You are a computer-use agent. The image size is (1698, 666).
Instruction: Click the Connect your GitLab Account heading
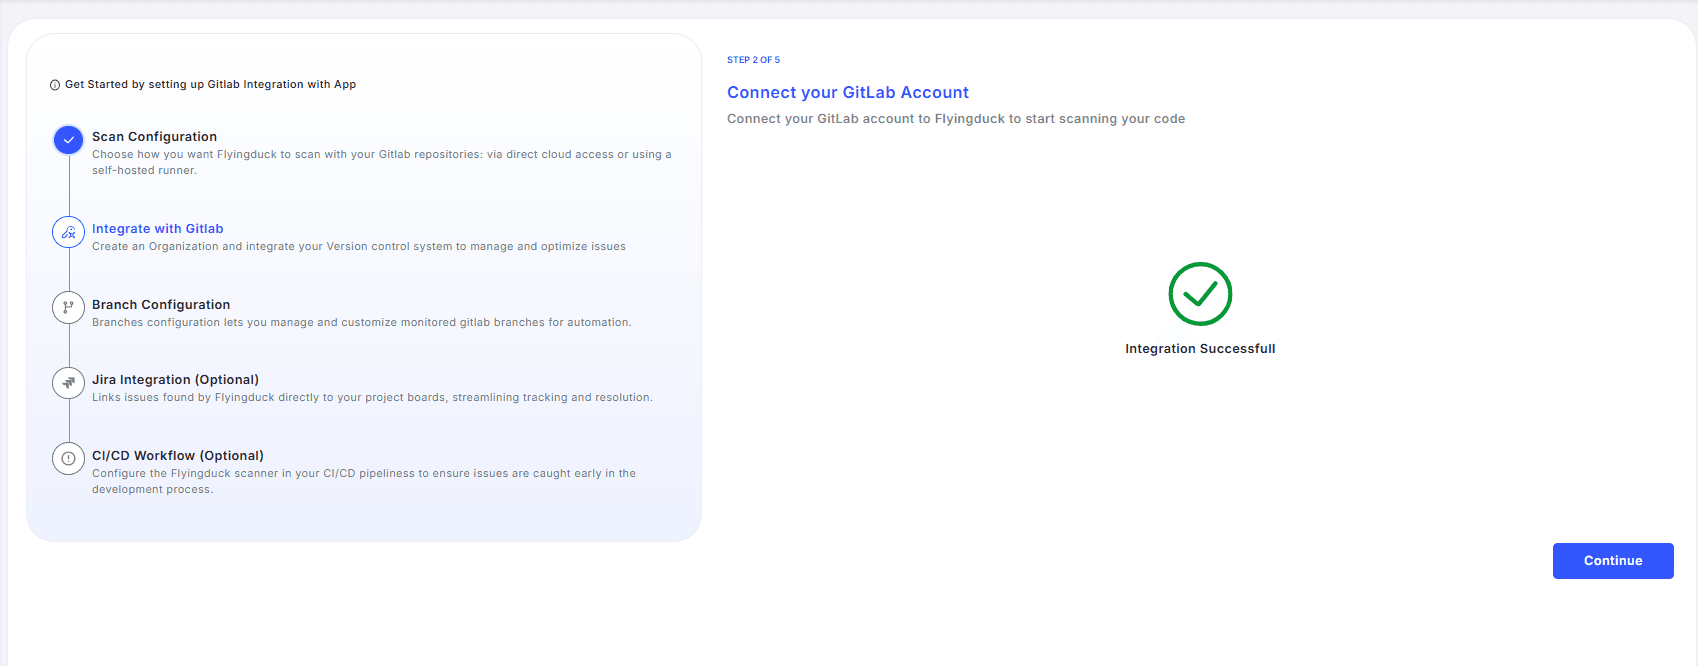[x=847, y=93]
